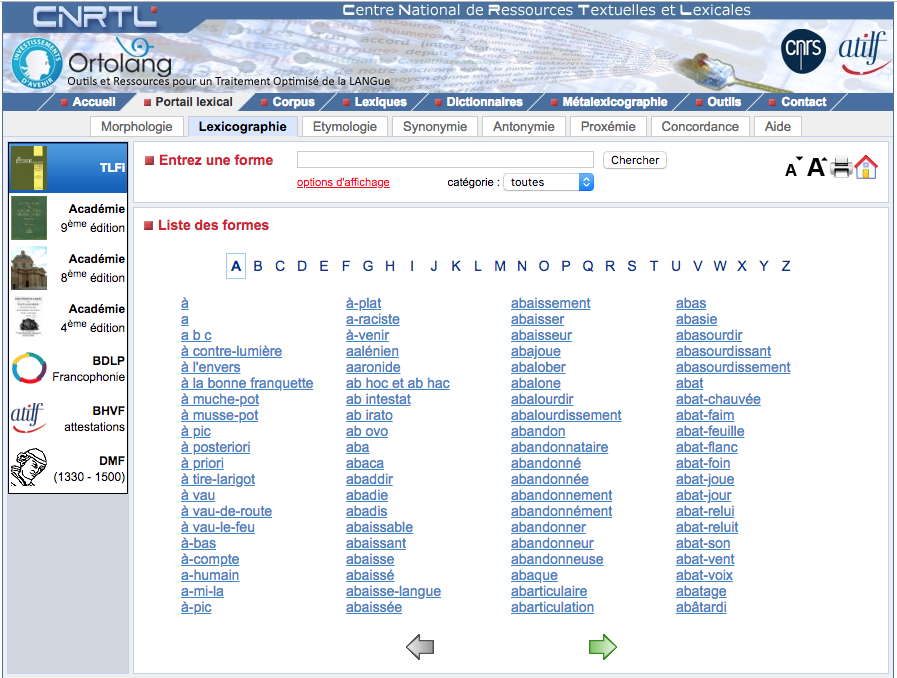This screenshot has height=678, width=897.
Task: Open the entry 'abaisse-langue'
Action: click(x=394, y=591)
